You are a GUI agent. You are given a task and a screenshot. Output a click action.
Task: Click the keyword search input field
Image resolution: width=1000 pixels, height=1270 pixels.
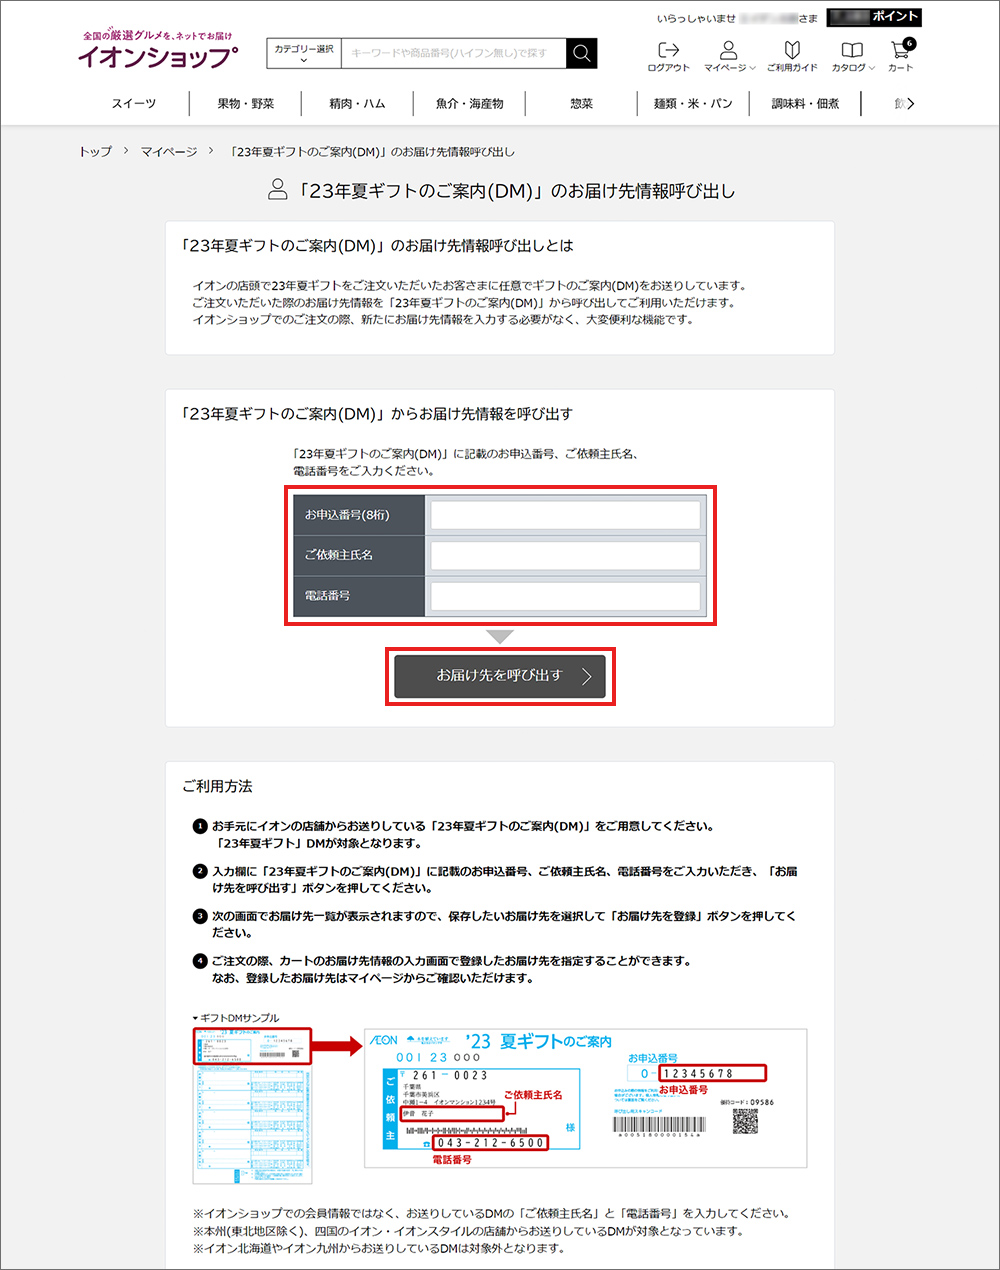coord(453,53)
